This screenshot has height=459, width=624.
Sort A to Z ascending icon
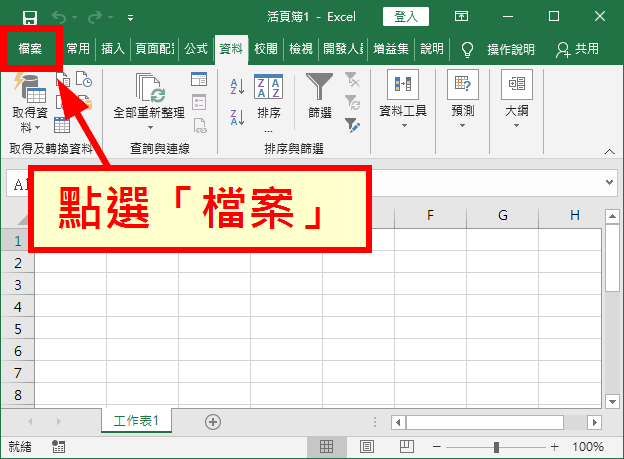coord(237,86)
